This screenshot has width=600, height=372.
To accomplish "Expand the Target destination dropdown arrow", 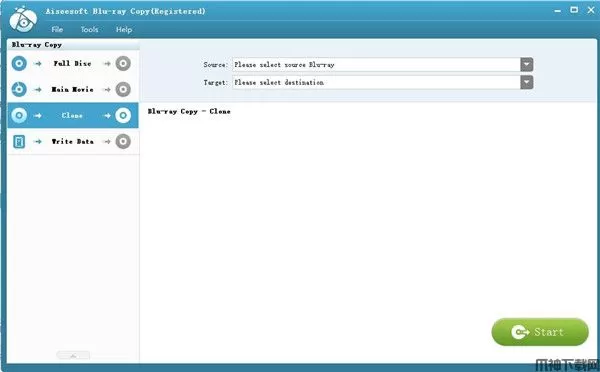I will pyautogui.click(x=527, y=82).
